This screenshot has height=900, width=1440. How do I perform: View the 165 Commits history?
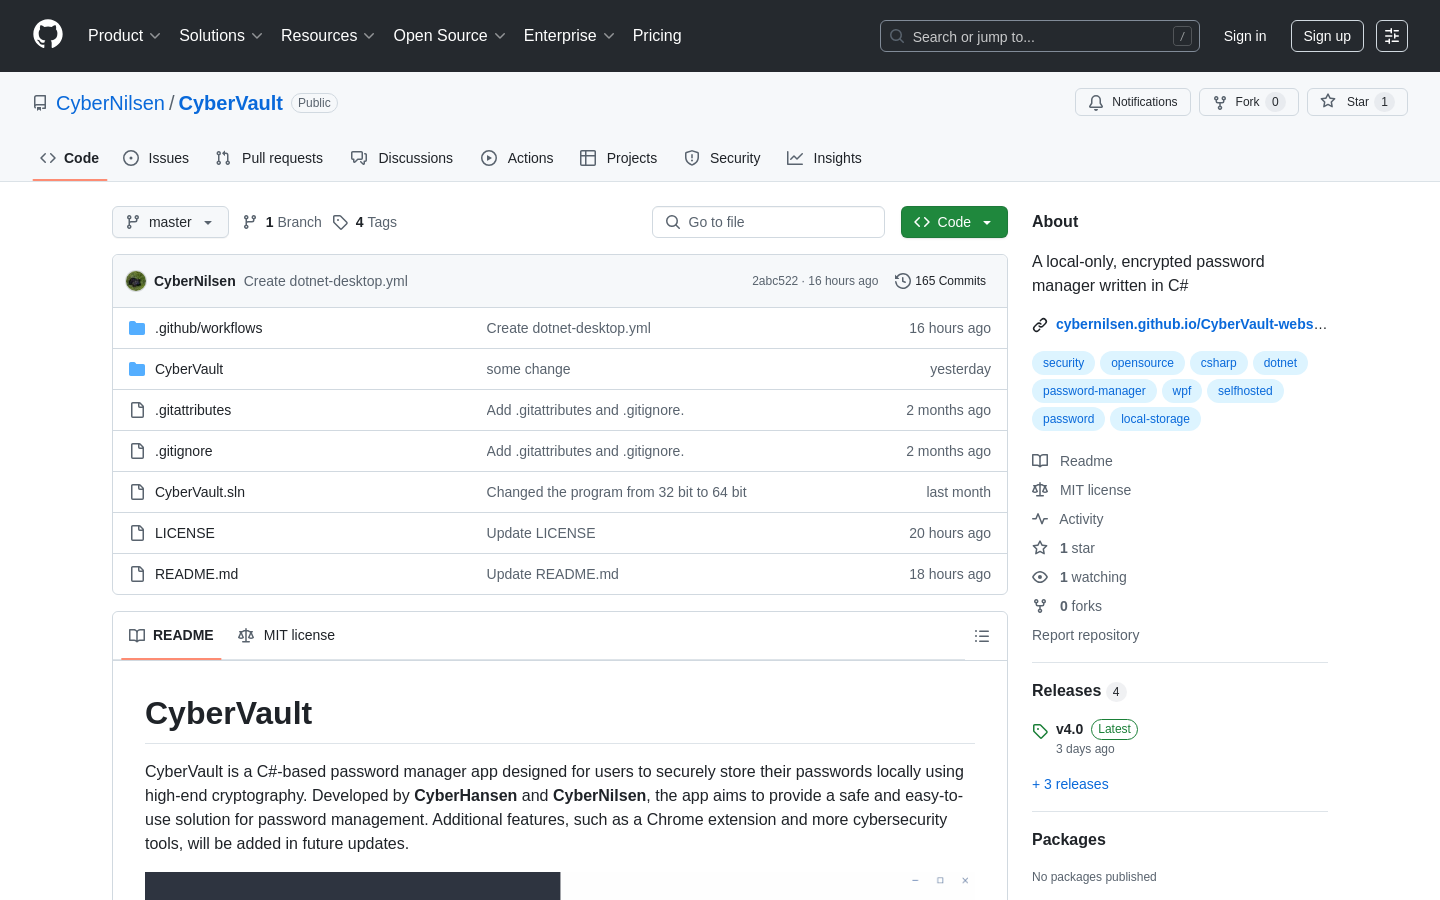tap(940, 281)
